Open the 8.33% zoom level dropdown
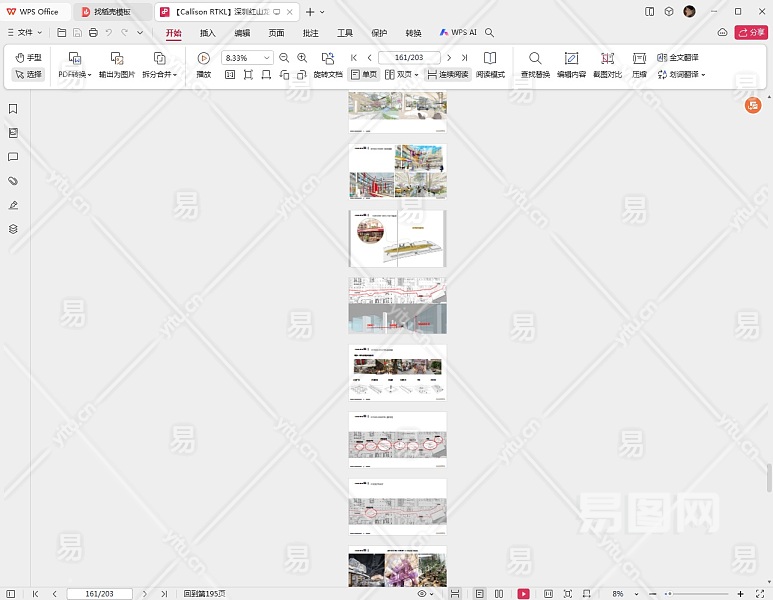 pyautogui.click(x=266, y=58)
